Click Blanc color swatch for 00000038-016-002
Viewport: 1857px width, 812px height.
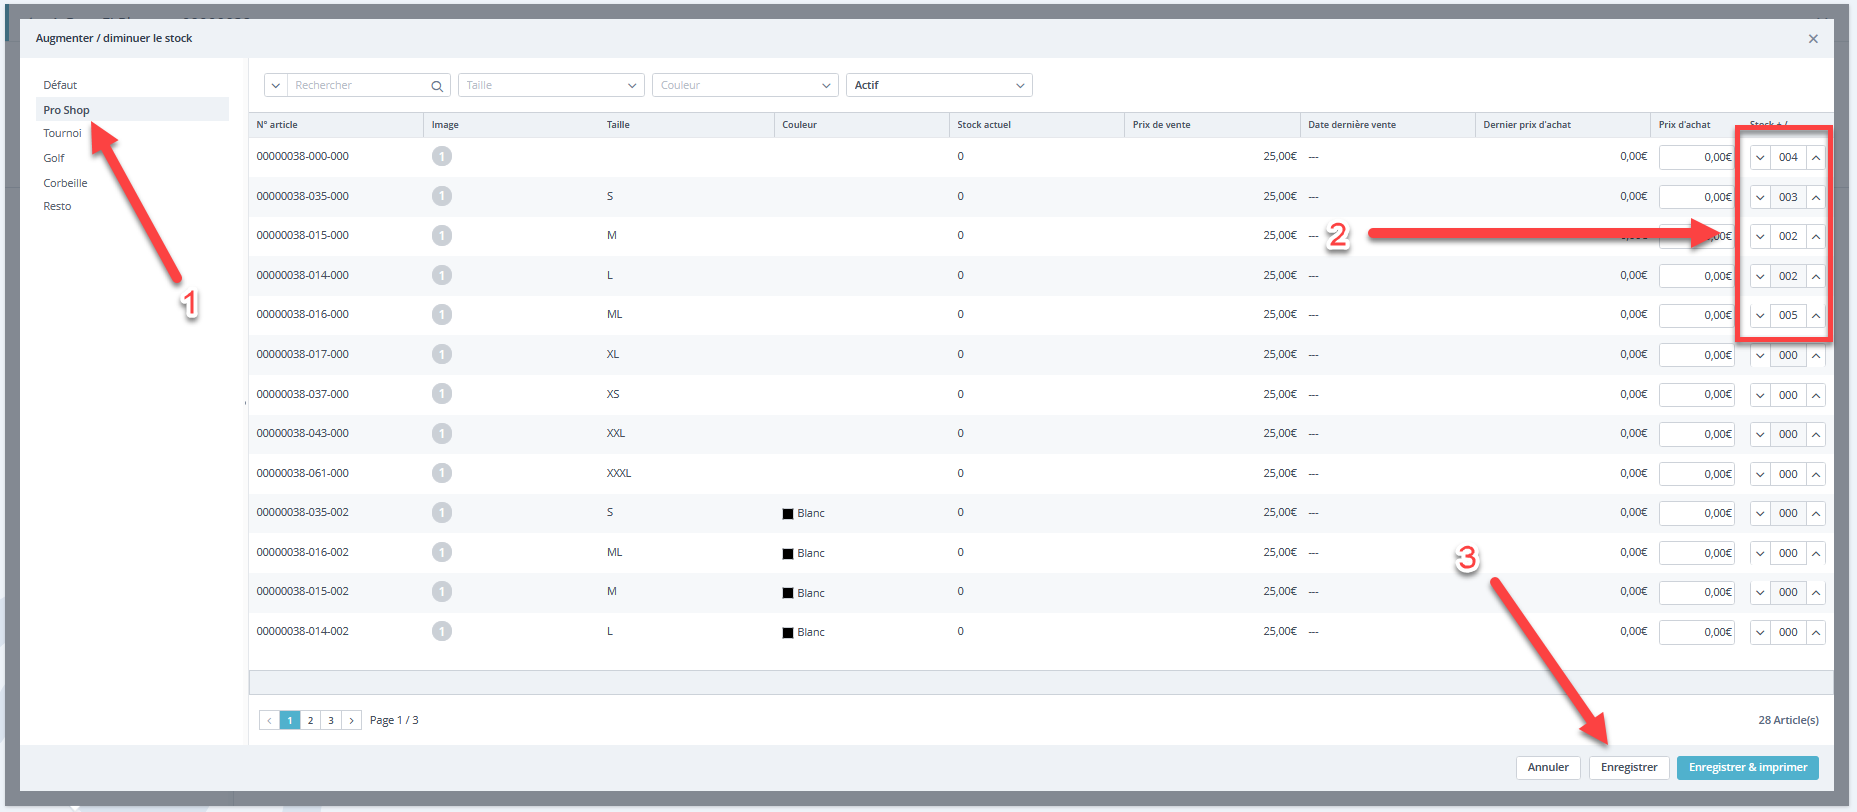point(788,554)
